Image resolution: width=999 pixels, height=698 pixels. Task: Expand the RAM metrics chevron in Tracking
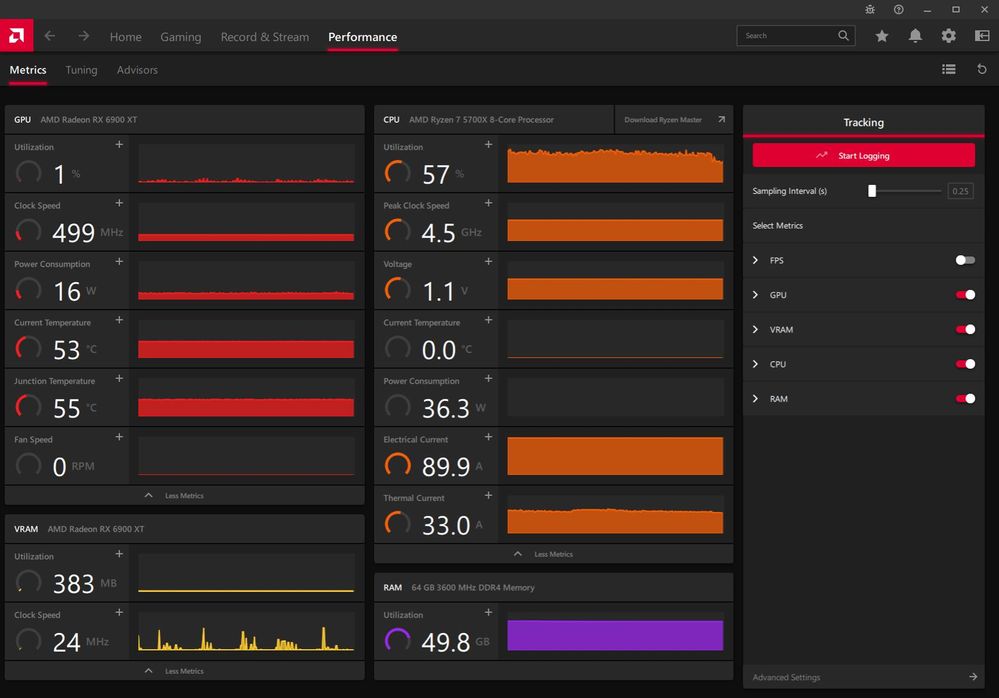point(756,399)
